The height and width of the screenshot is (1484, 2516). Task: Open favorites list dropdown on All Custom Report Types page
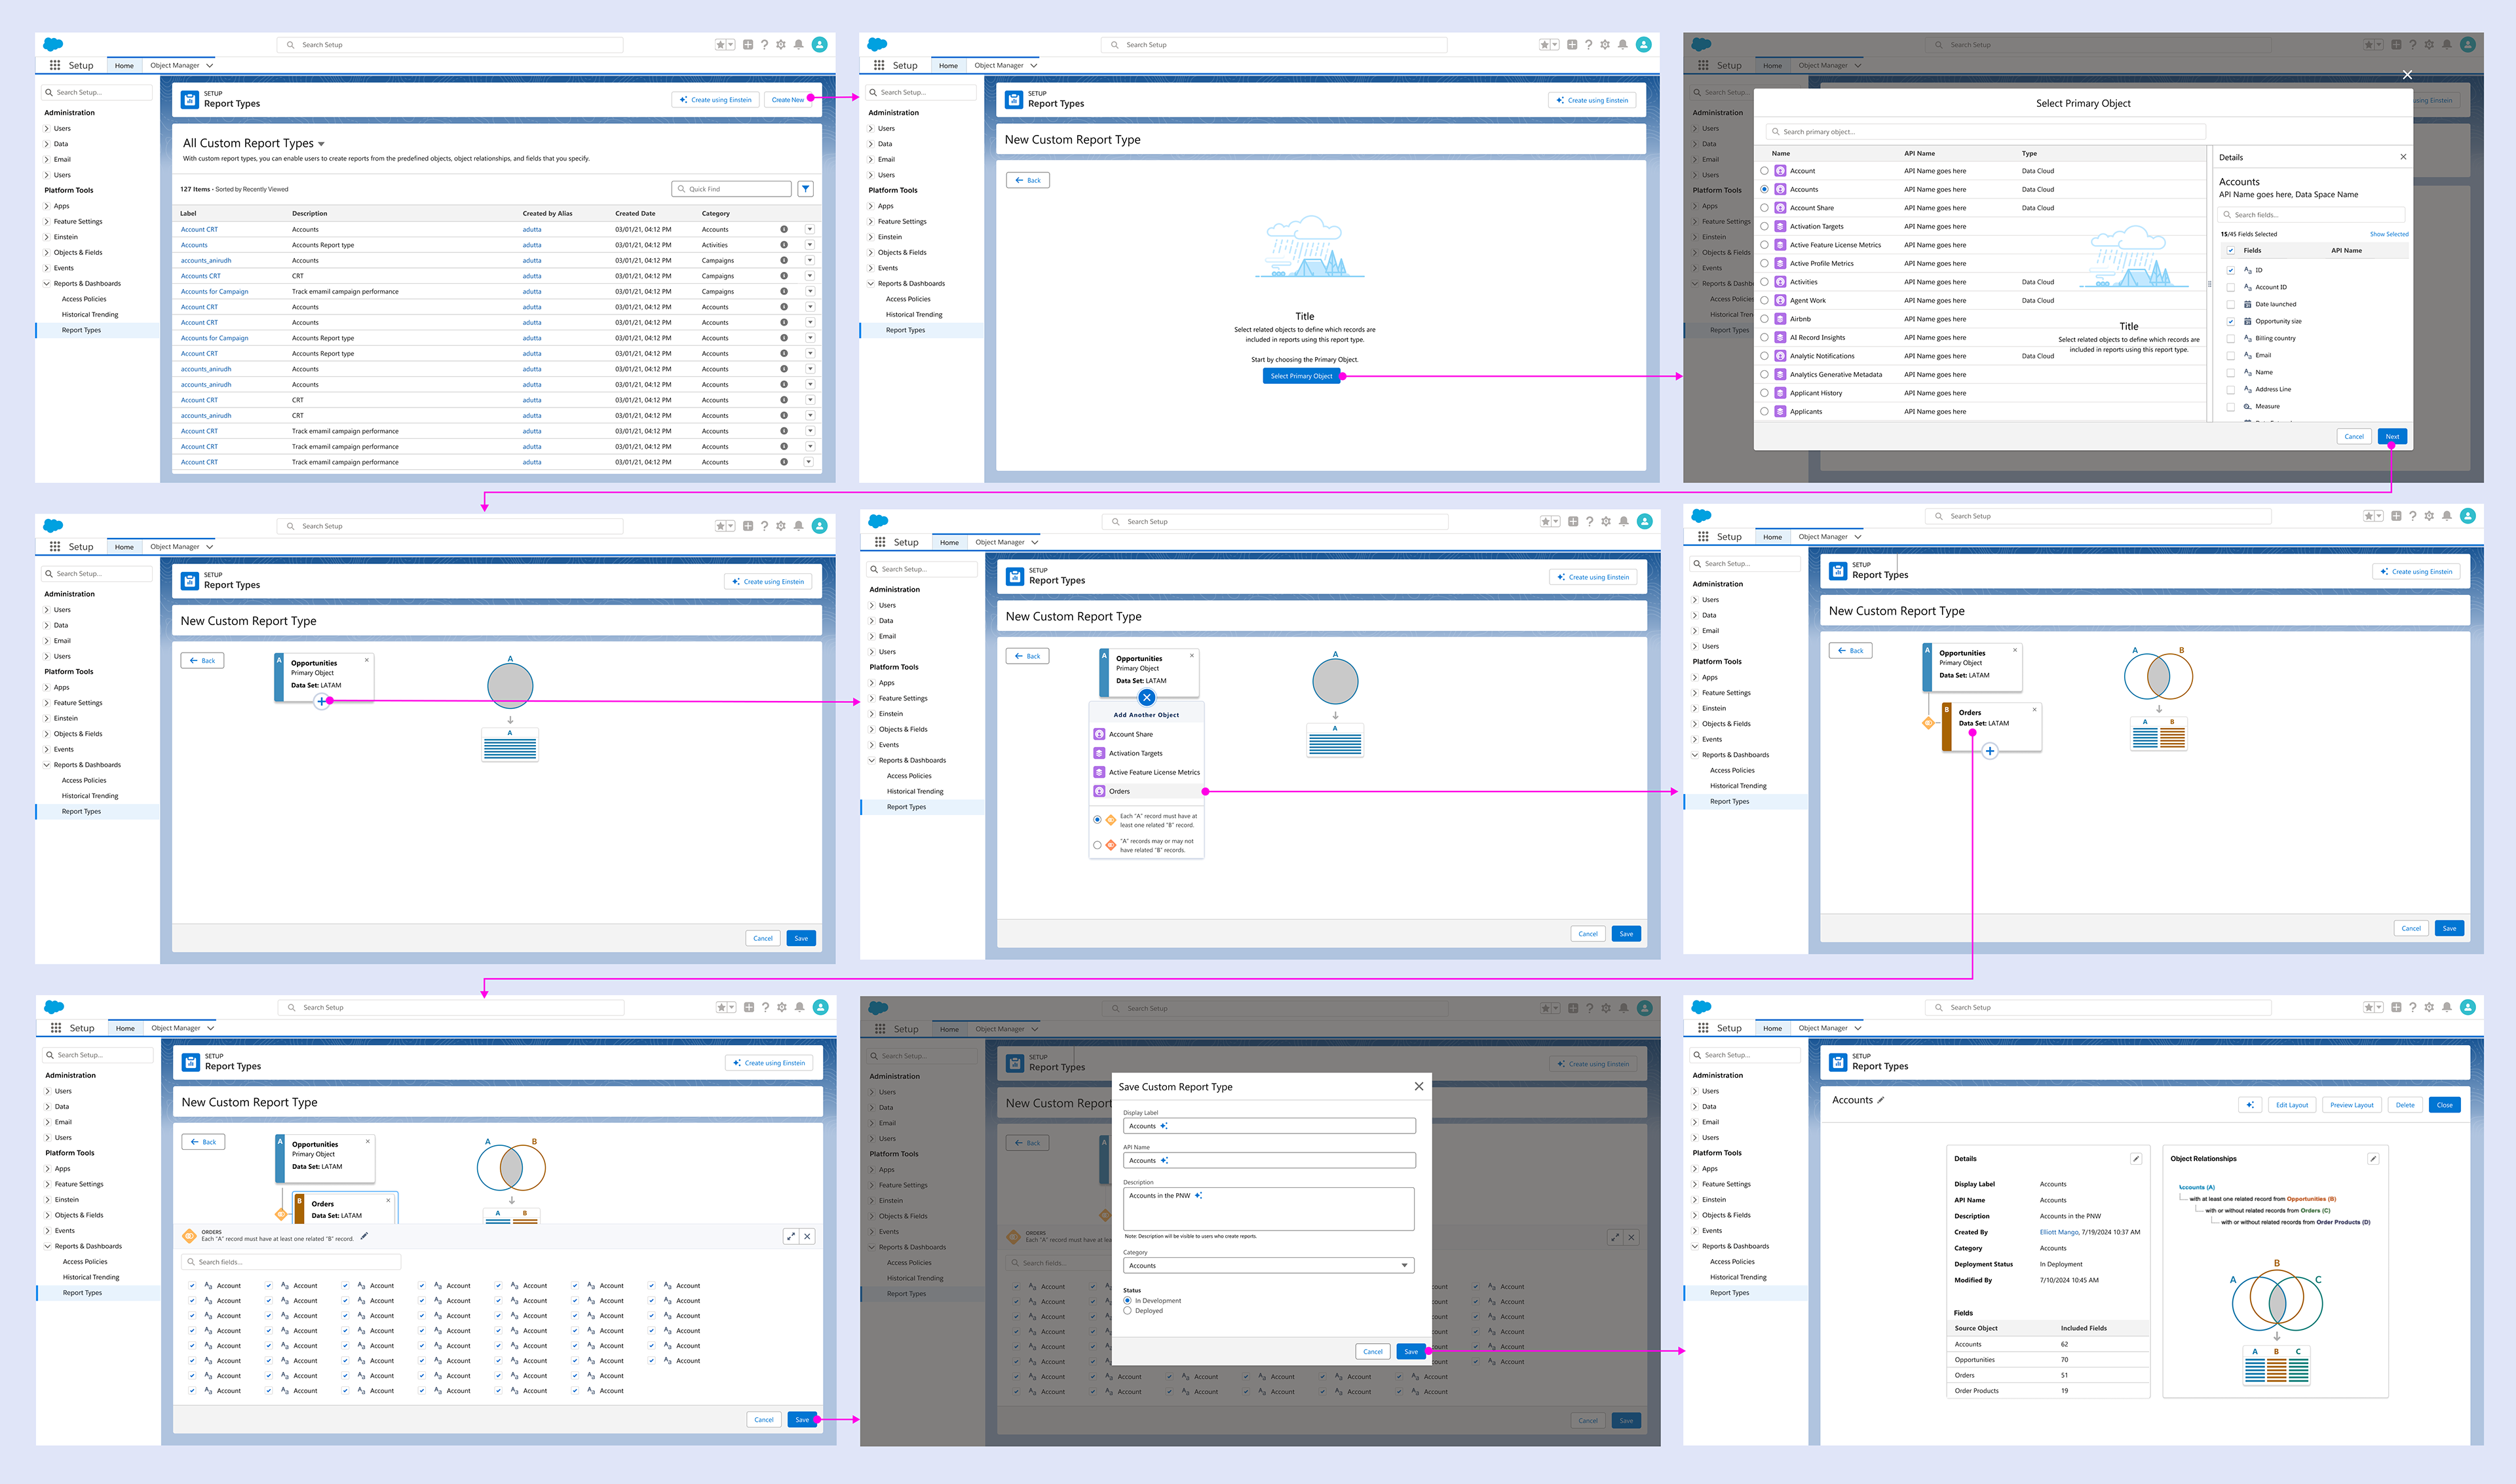731,45
